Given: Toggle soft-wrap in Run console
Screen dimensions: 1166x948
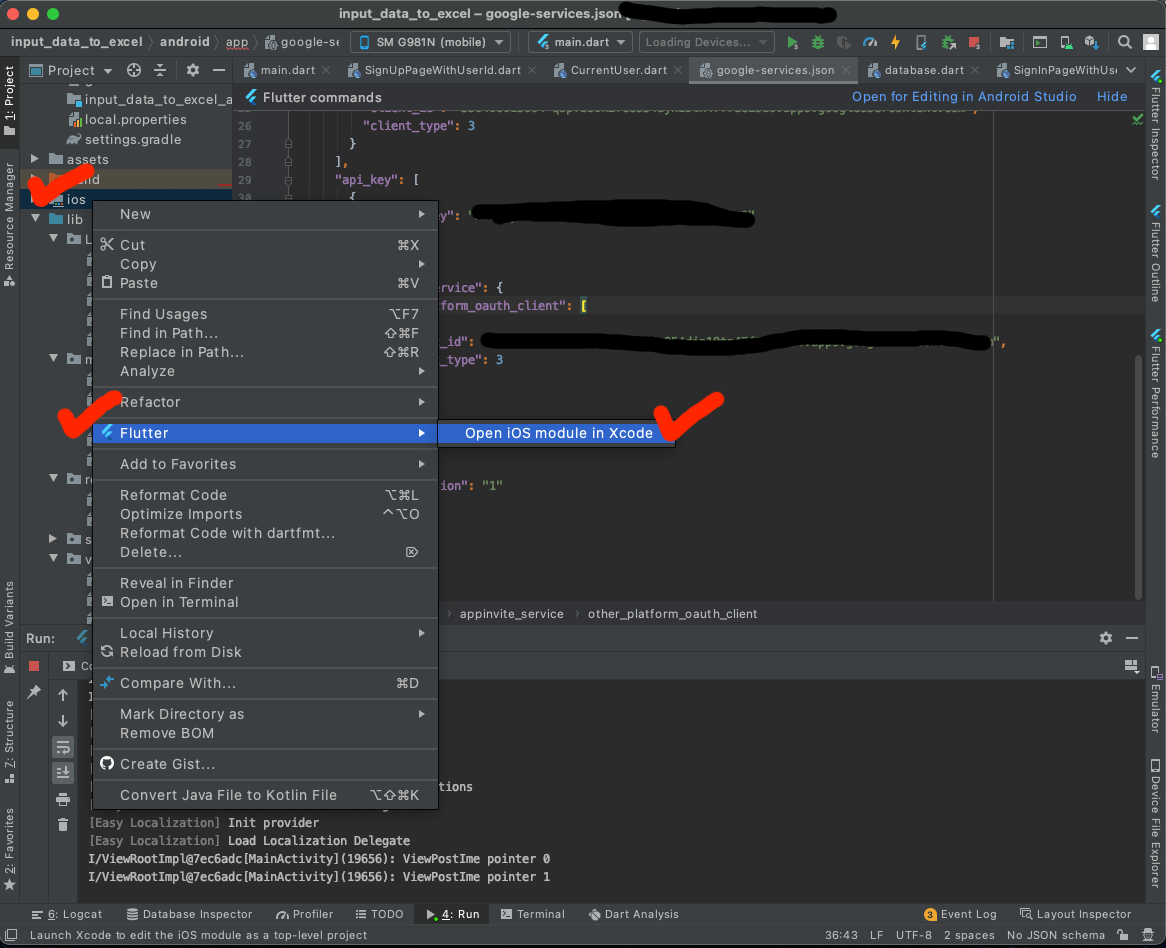Looking at the screenshot, I should coord(63,747).
